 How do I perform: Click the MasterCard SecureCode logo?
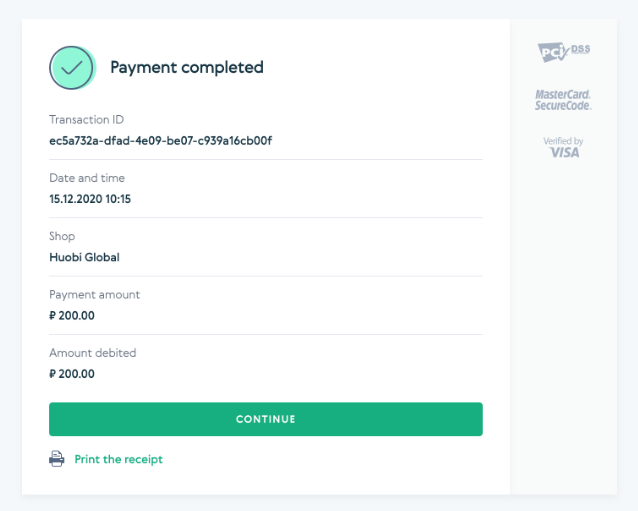pos(563,100)
